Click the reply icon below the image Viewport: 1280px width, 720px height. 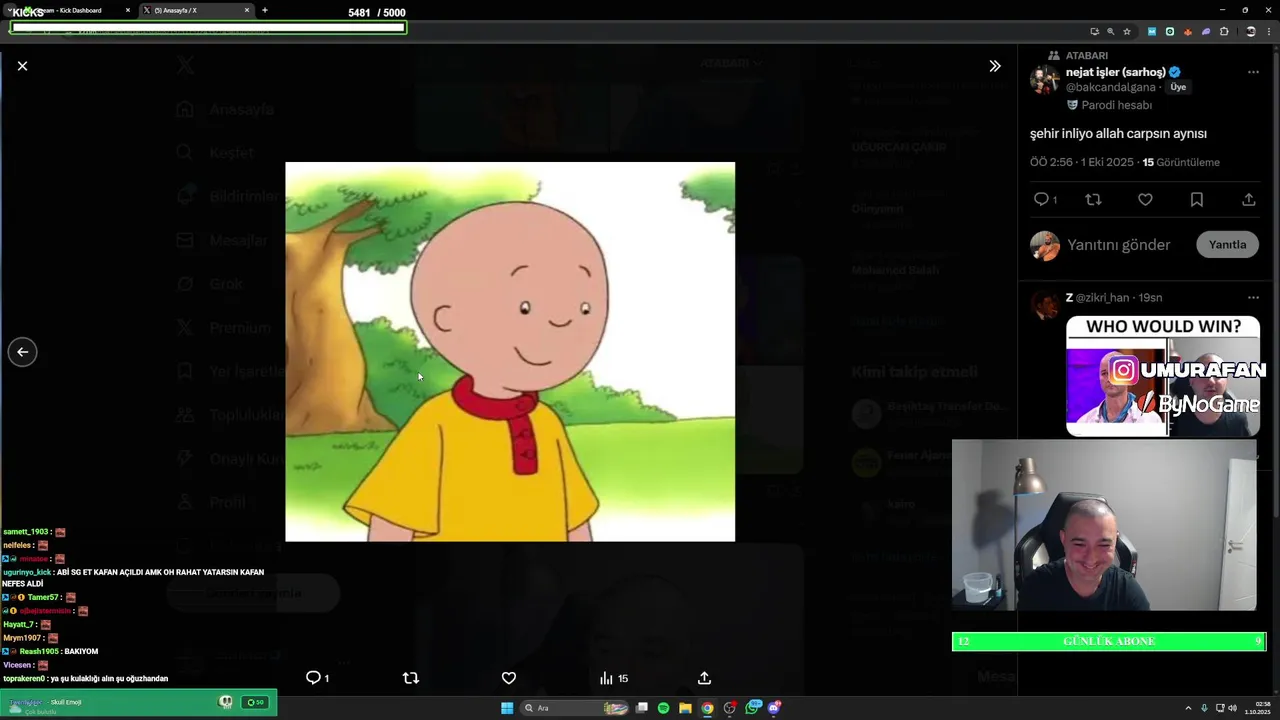[317, 678]
